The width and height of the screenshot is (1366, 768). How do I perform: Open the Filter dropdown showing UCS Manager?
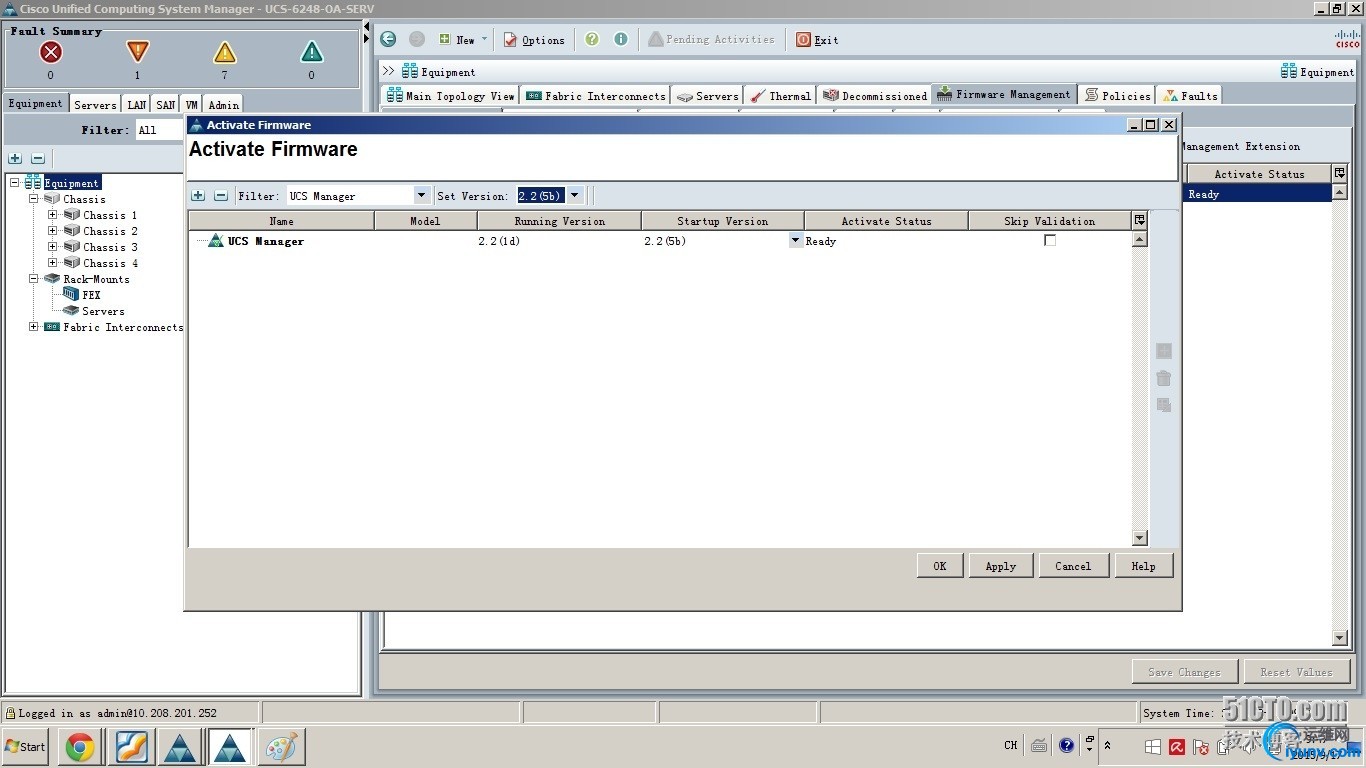pyautogui.click(x=421, y=196)
